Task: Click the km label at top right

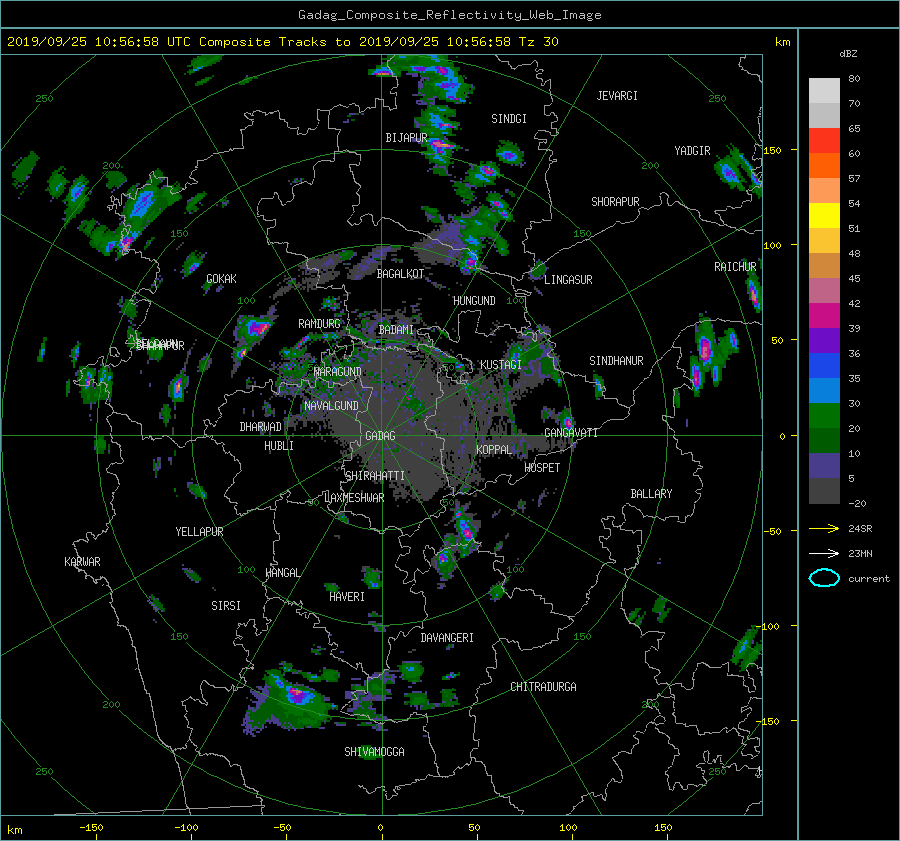Action: 782,42
